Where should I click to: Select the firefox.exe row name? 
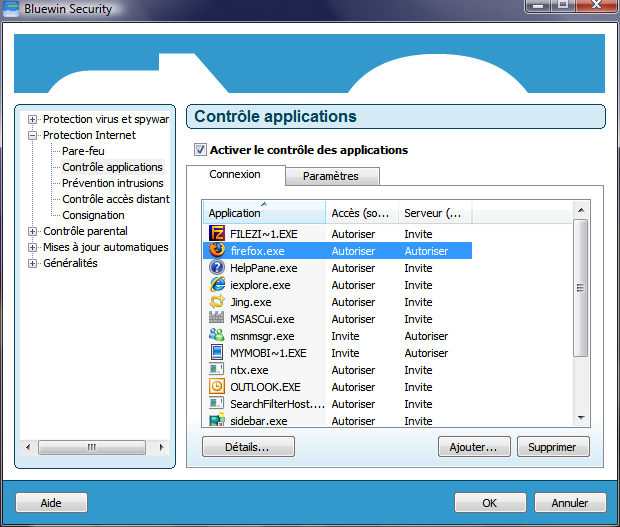[x=257, y=251]
